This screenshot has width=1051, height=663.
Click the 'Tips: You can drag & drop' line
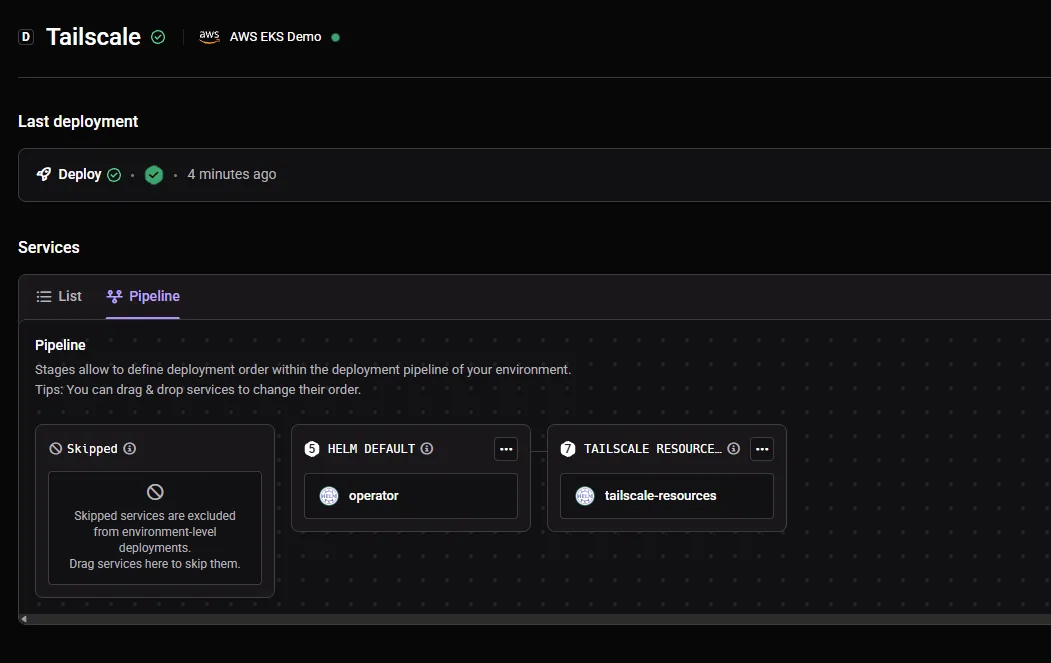198,389
